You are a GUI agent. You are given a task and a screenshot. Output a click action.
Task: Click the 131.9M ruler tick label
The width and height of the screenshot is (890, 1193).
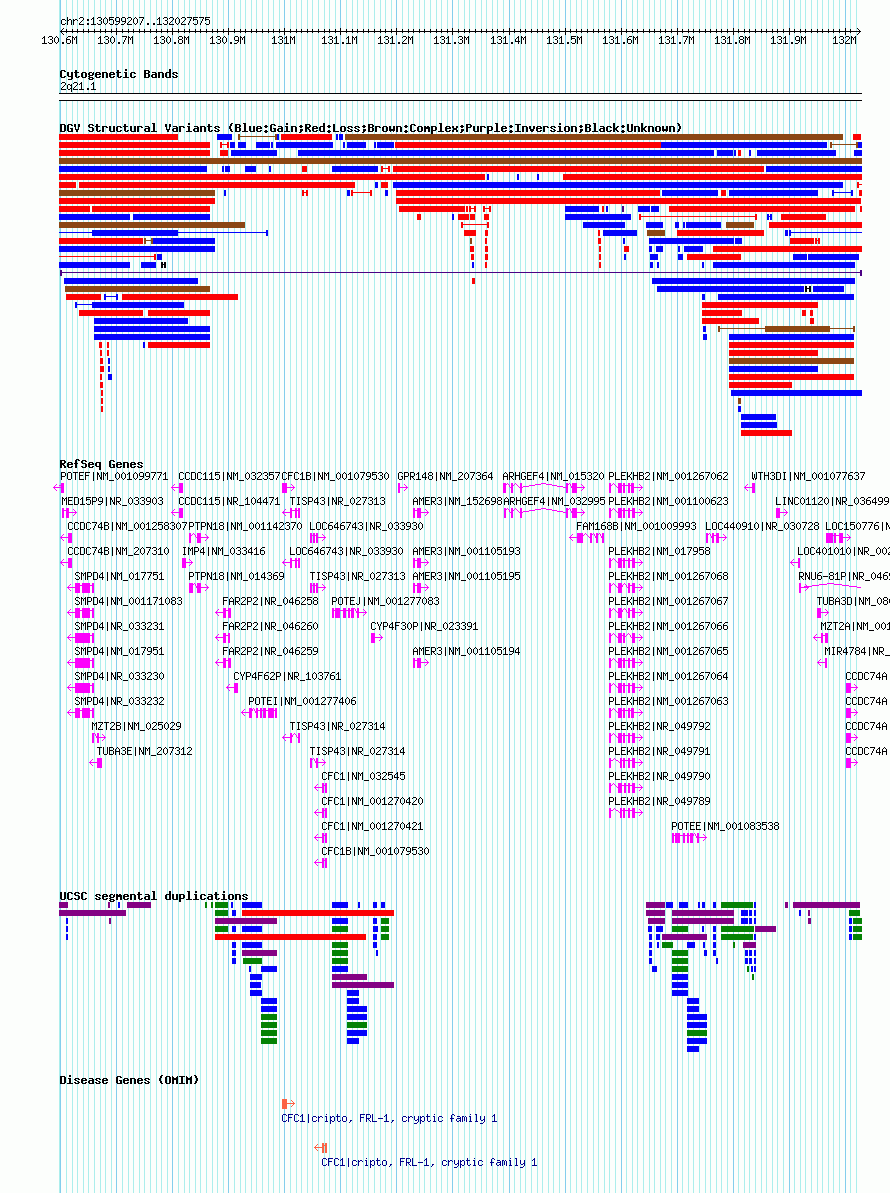[788, 40]
